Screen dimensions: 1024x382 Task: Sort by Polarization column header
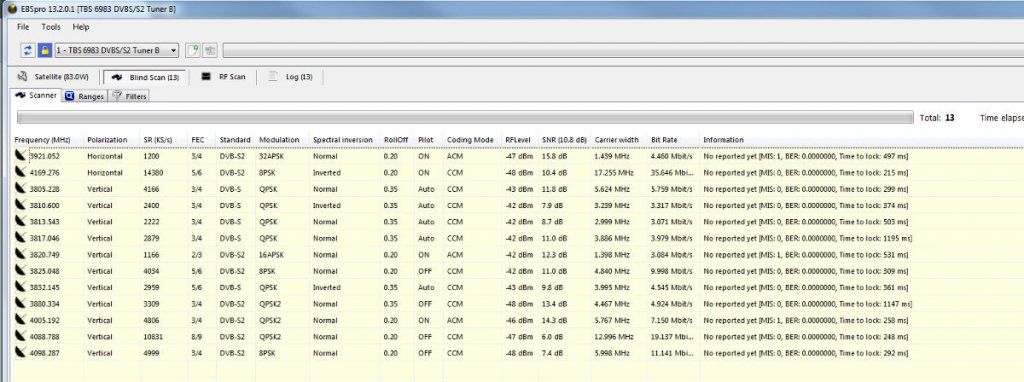tap(107, 140)
